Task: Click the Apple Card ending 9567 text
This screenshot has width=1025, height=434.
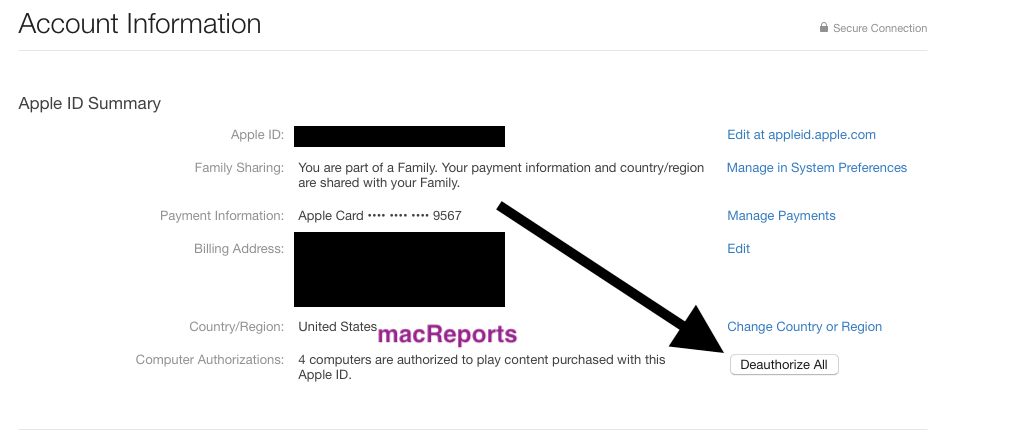Action: pyautogui.click(x=380, y=216)
